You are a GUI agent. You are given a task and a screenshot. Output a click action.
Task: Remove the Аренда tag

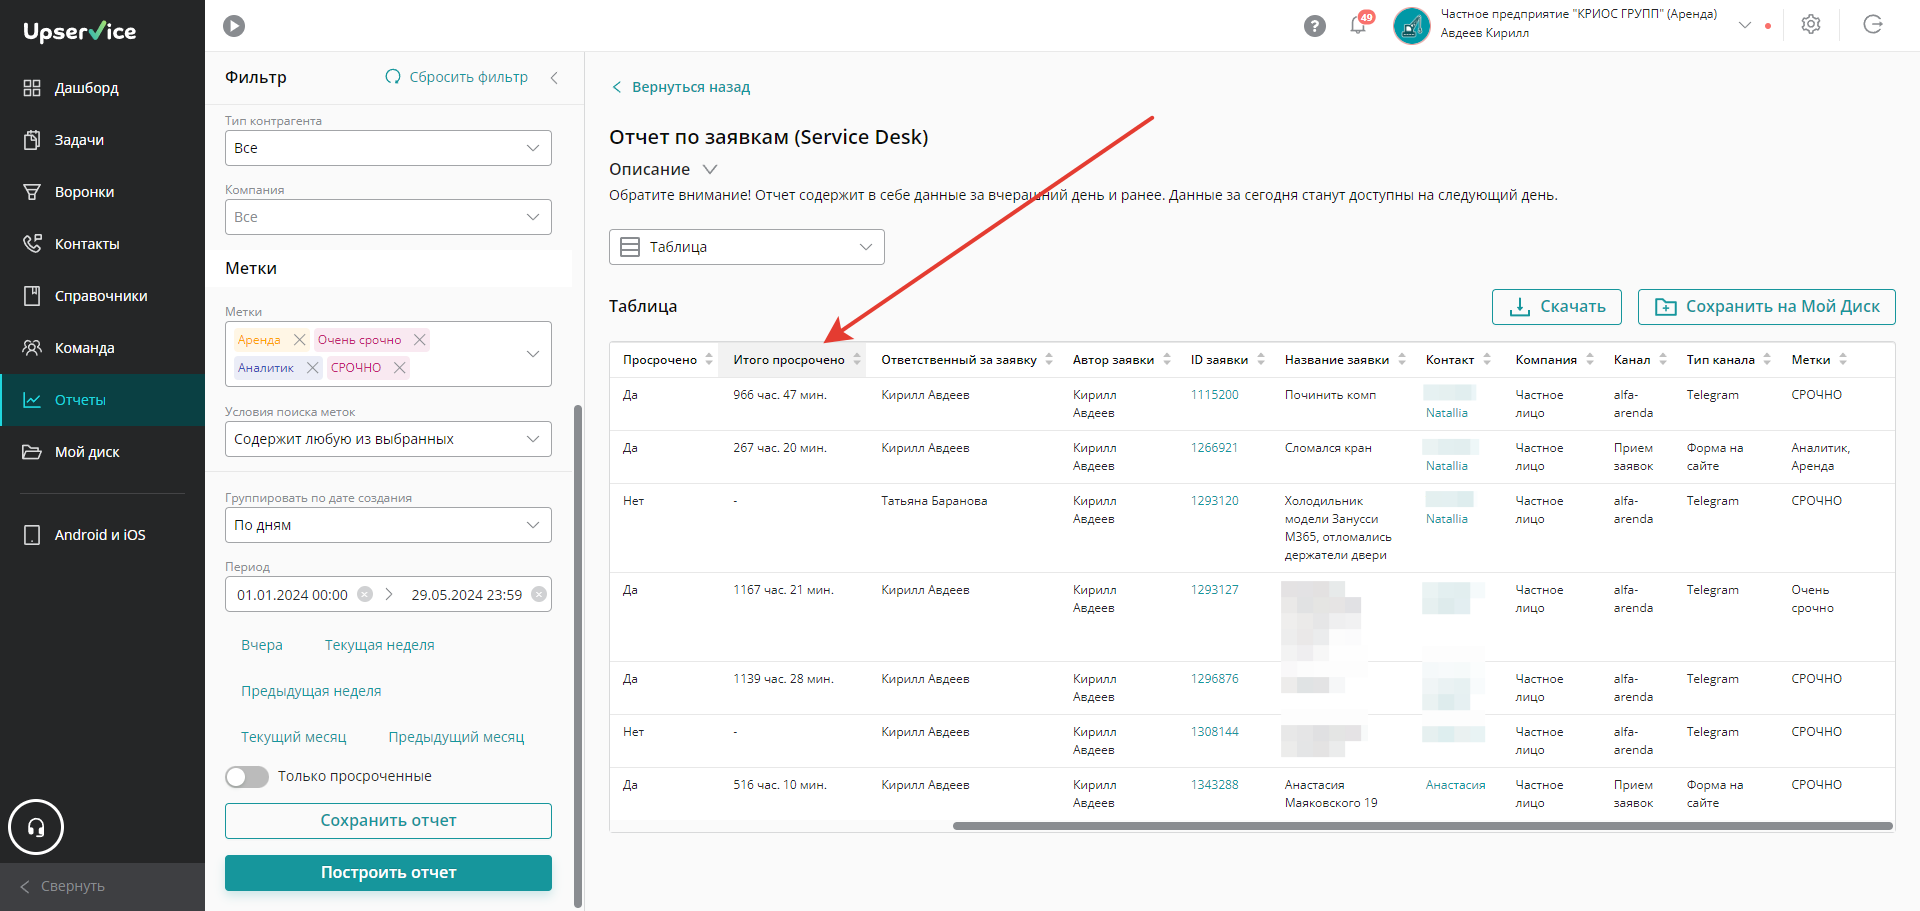point(300,340)
